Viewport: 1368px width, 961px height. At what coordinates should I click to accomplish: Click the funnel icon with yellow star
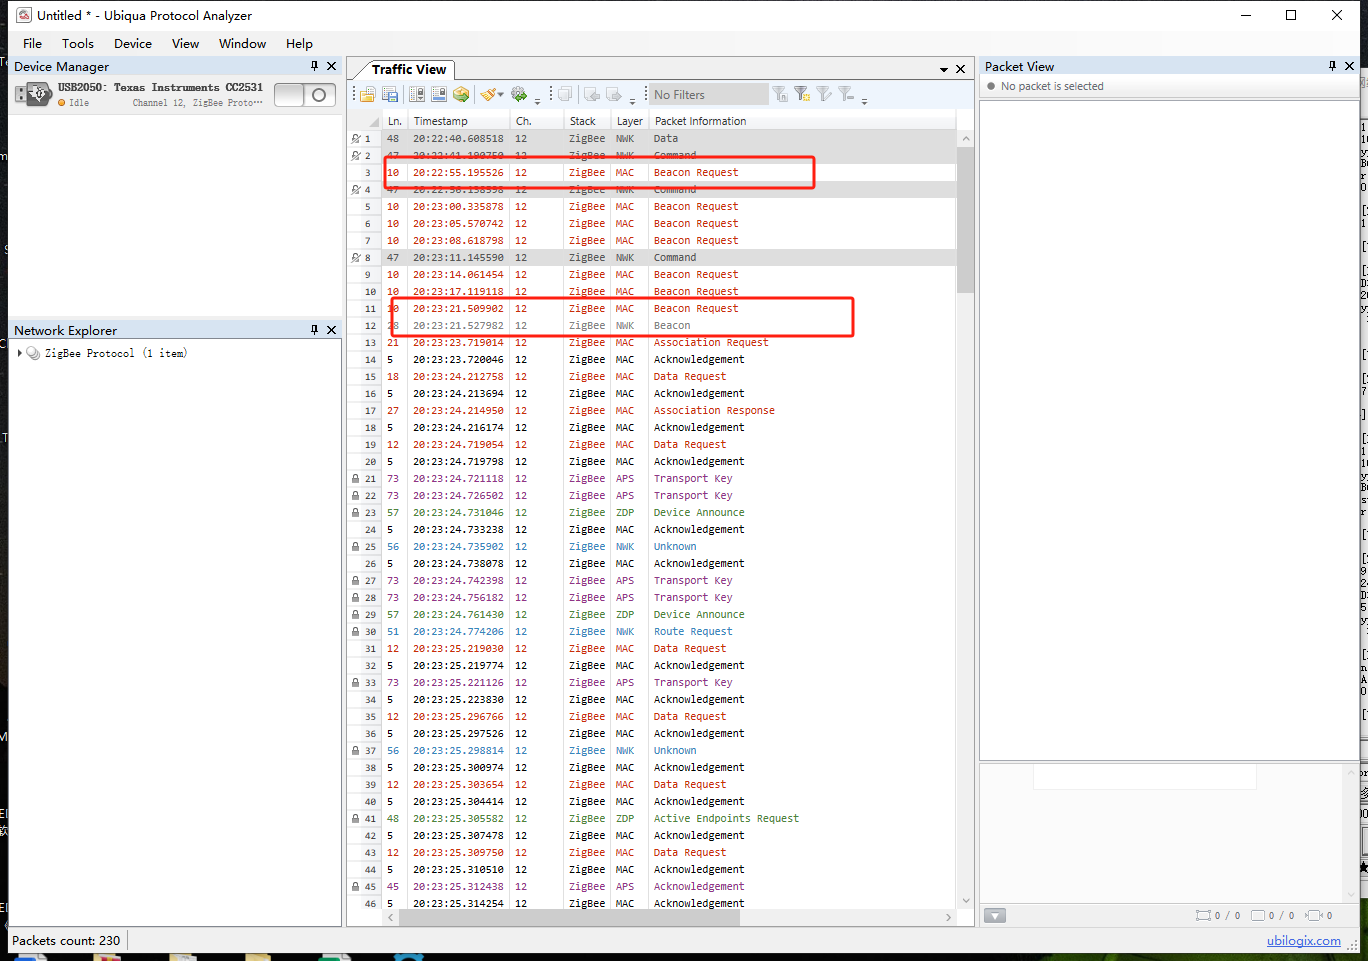click(802, 94)
